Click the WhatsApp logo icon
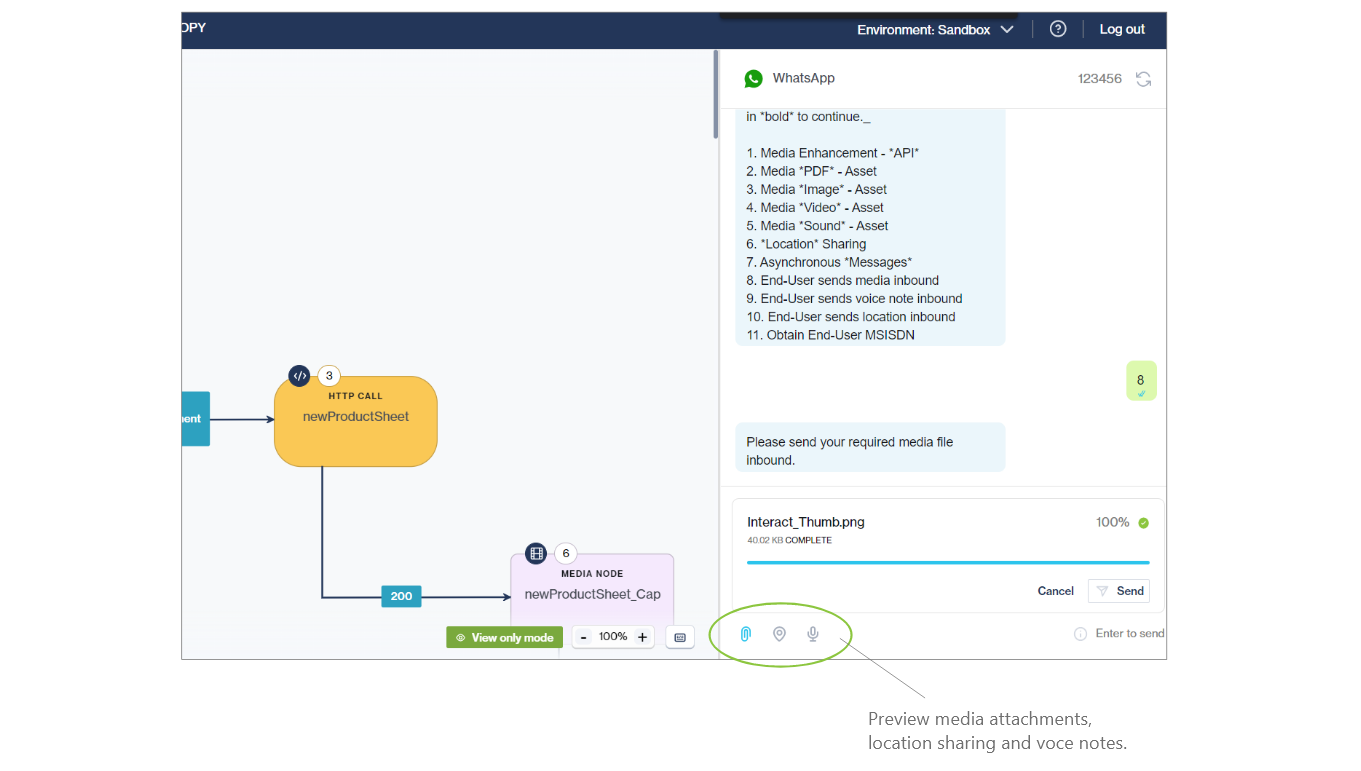Image resolution: width=1361 pixels, height=771 pixels. pos(753,79)
